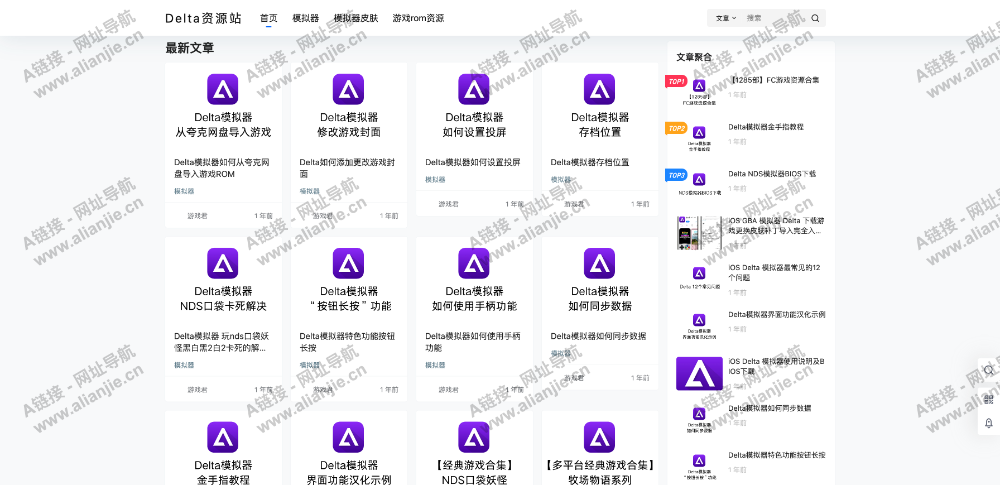This screenshot has height=485, width=1000.
Task: Open sidebar thumbnail for Delta NDS模拟器BIOS下载
Action: pyautogui.click(x=699, y=184)
